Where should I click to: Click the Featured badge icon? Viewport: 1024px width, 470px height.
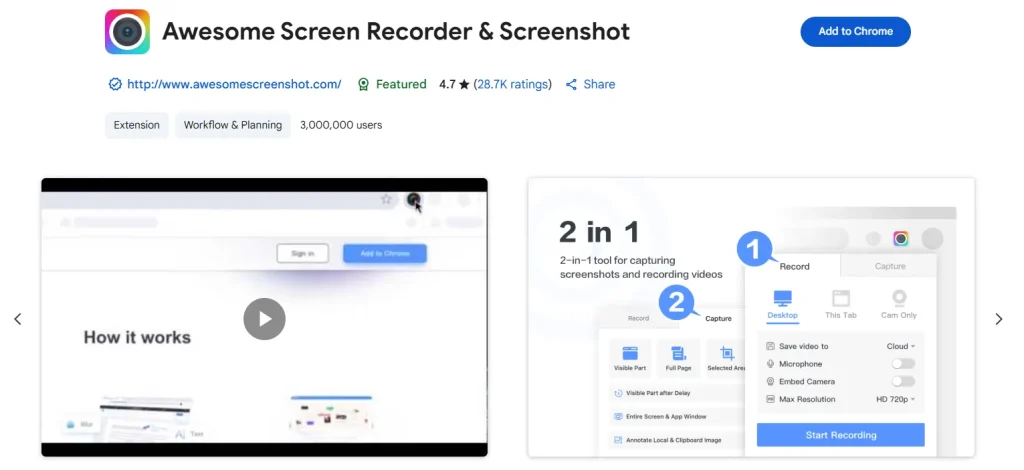tap(364, 84)
